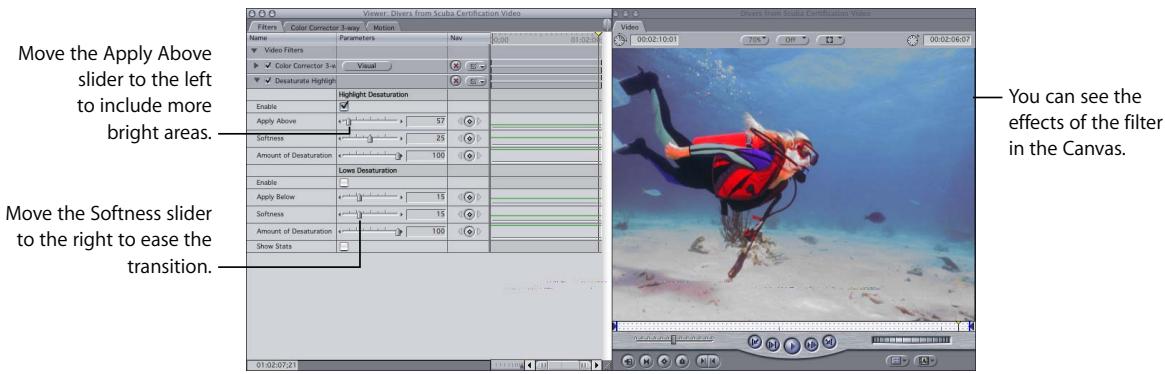The height and width of the screenshot is (374, 1165).
Task: Adjust the Highlight Softness slider
Action: (371, 138)
